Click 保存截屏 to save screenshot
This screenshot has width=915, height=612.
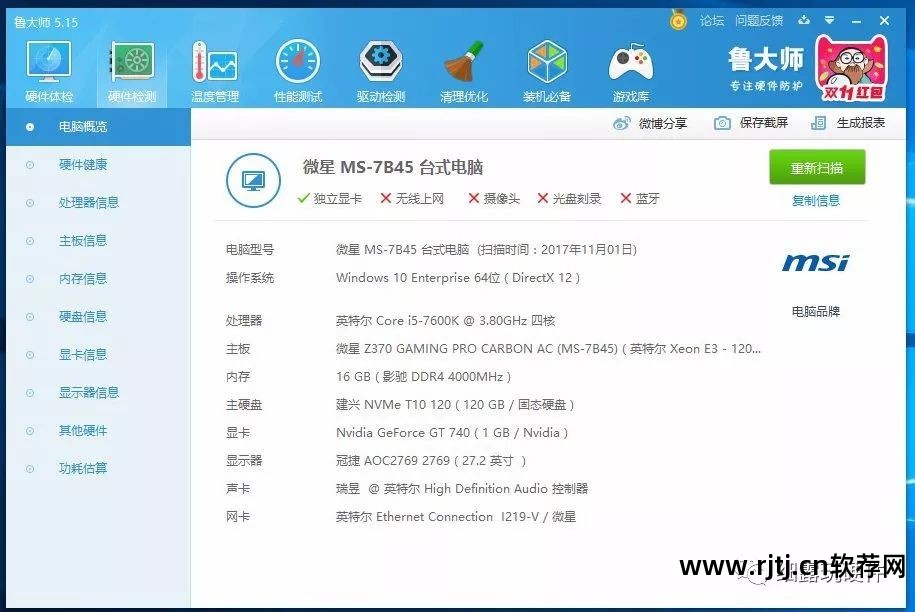pos(752,123)
